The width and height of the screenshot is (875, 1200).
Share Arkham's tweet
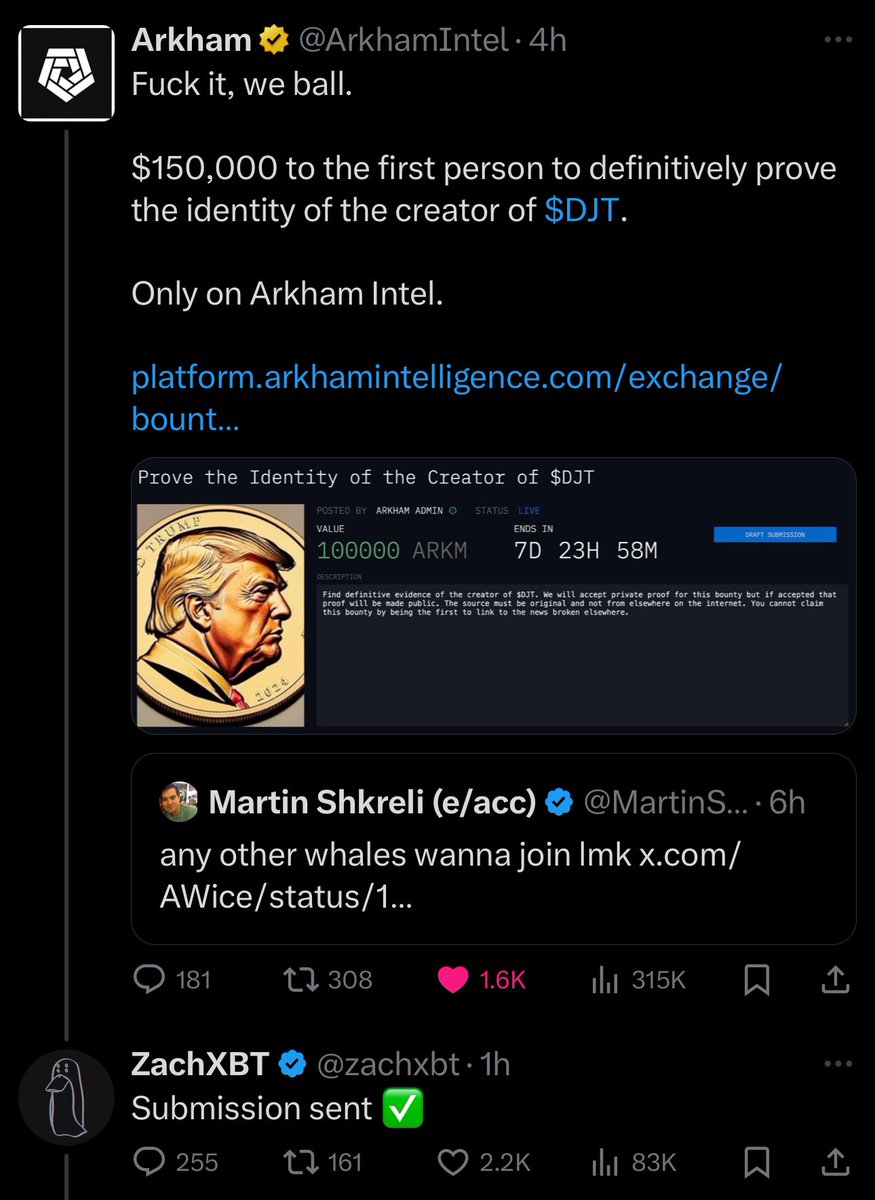(835, 979)
